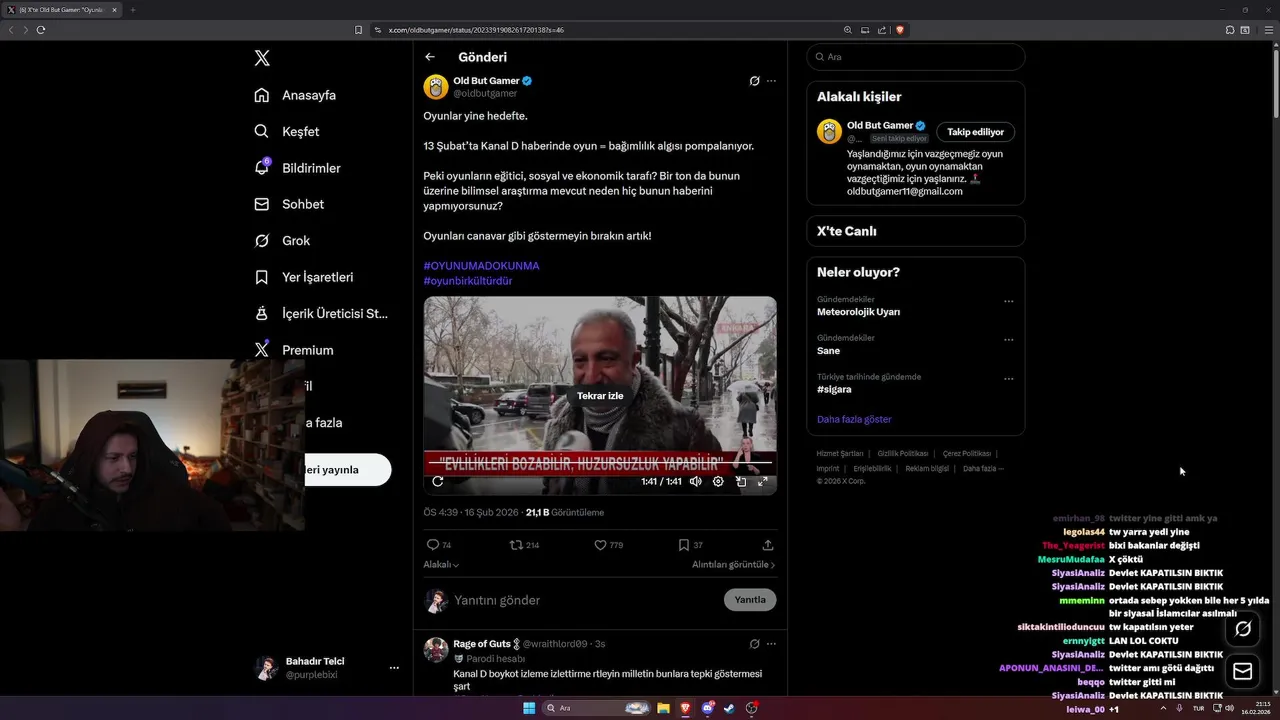
Task: Share the post via upload icon
Action: [x=768, y=545]
